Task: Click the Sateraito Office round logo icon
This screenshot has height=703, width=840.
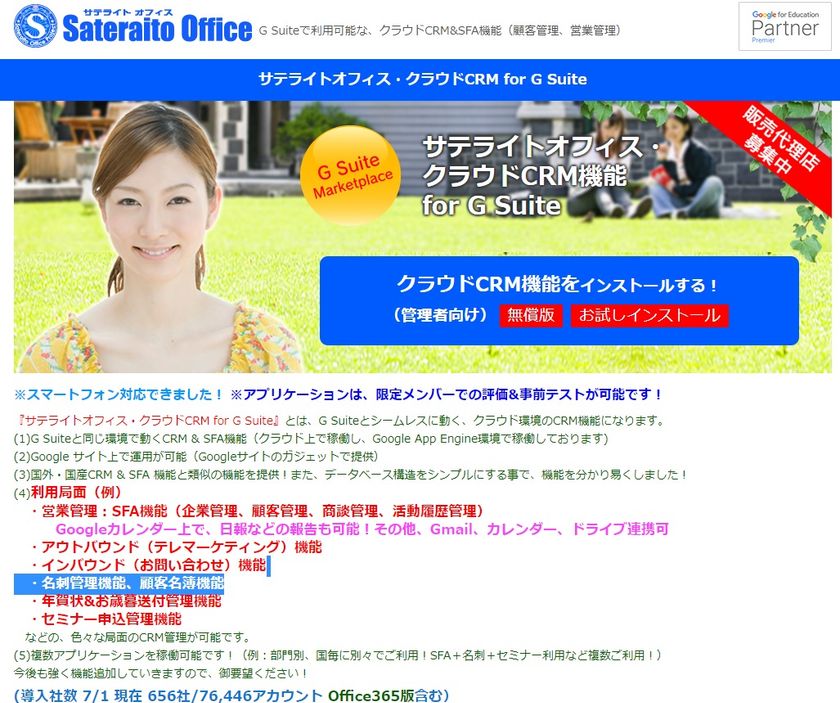Action: point(35,26)
